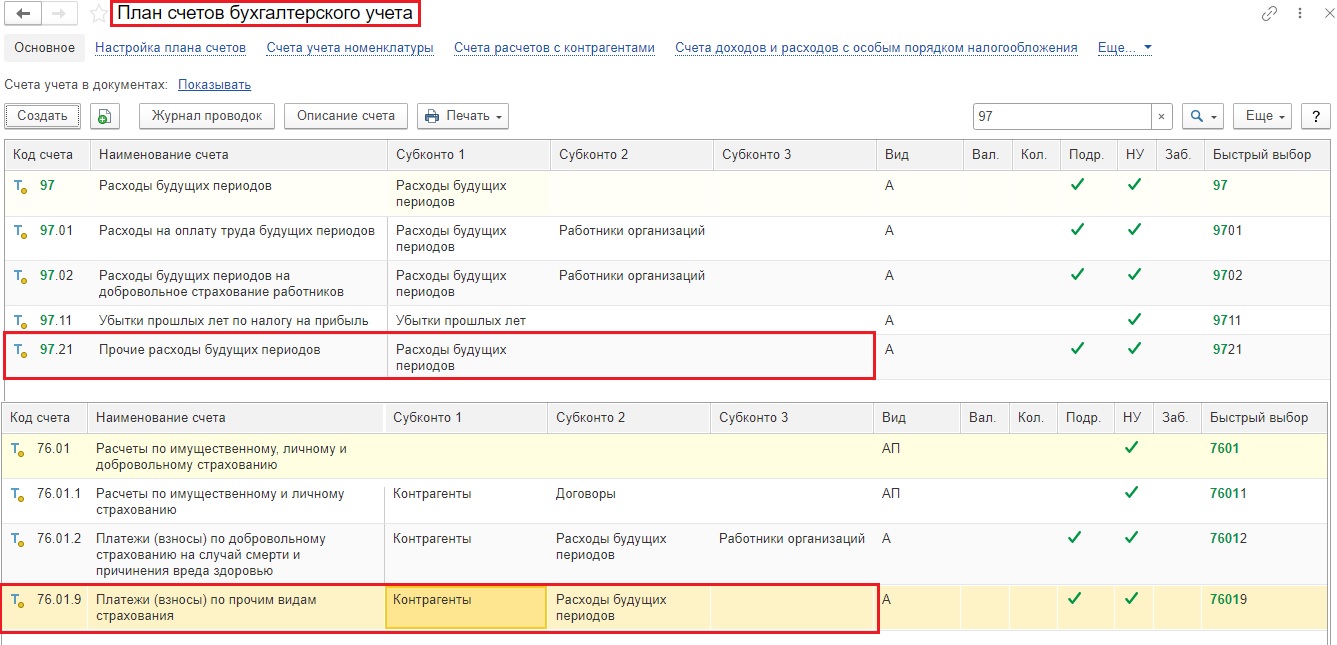
Task: Open the magnifier search dropdown
Action: 1202,116
